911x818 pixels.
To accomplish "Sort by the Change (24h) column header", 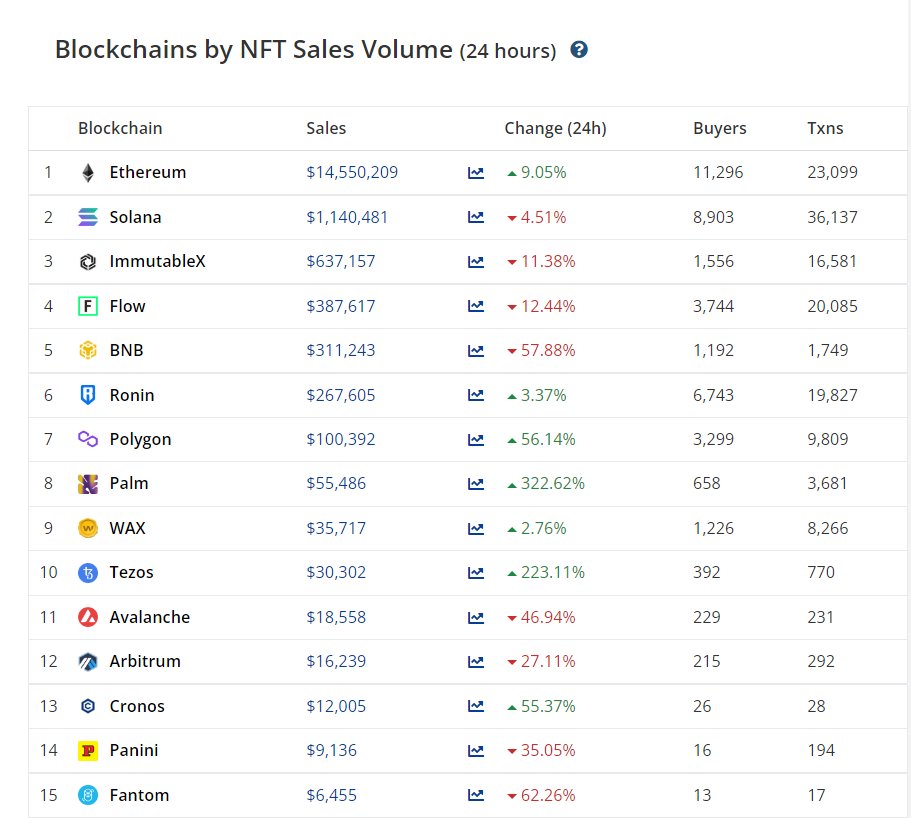I will 555,128.
